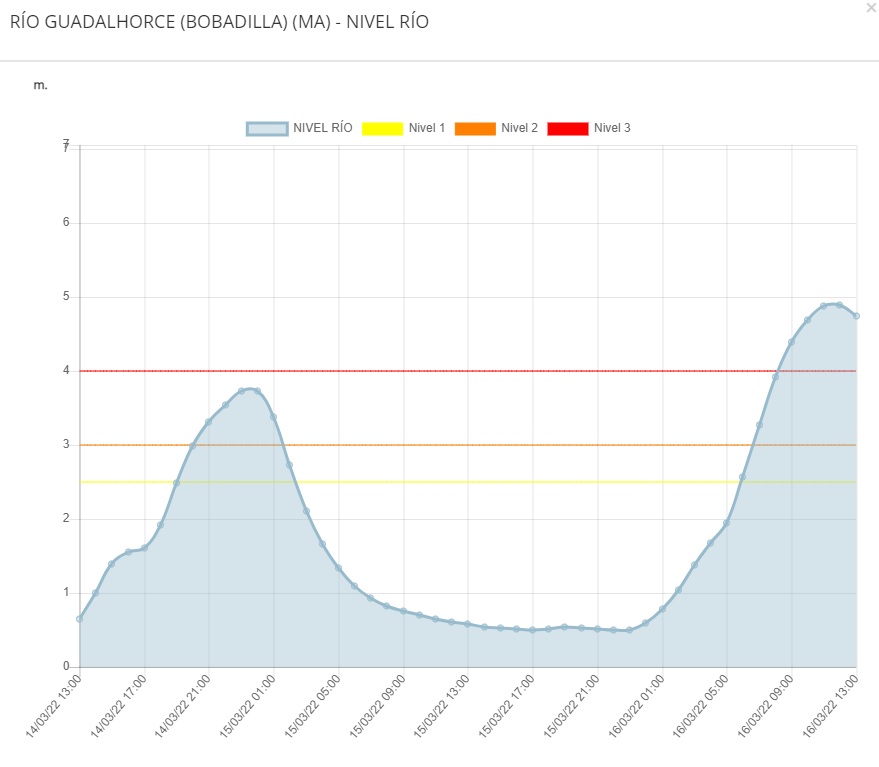Click the NIVEL RÍO legend label

point(323,128)
